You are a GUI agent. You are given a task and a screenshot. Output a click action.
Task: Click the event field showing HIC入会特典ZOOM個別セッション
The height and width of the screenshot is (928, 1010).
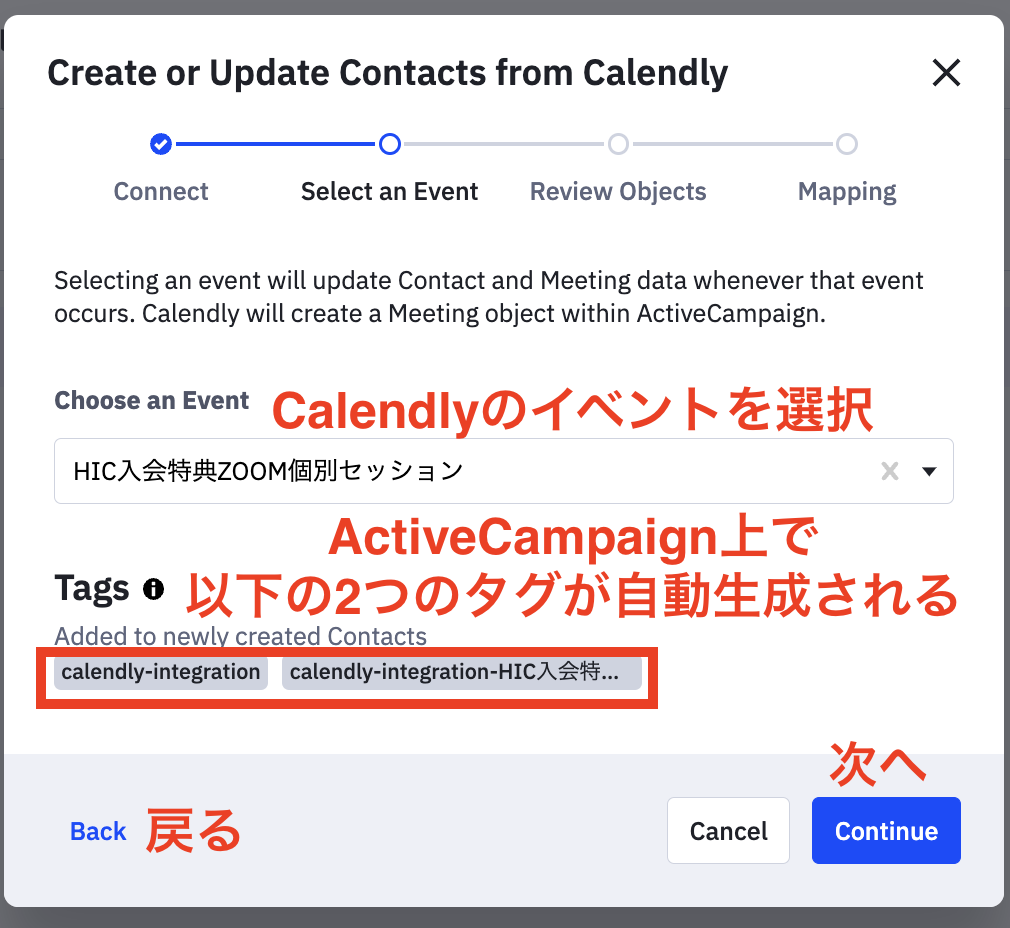(504, 471)
